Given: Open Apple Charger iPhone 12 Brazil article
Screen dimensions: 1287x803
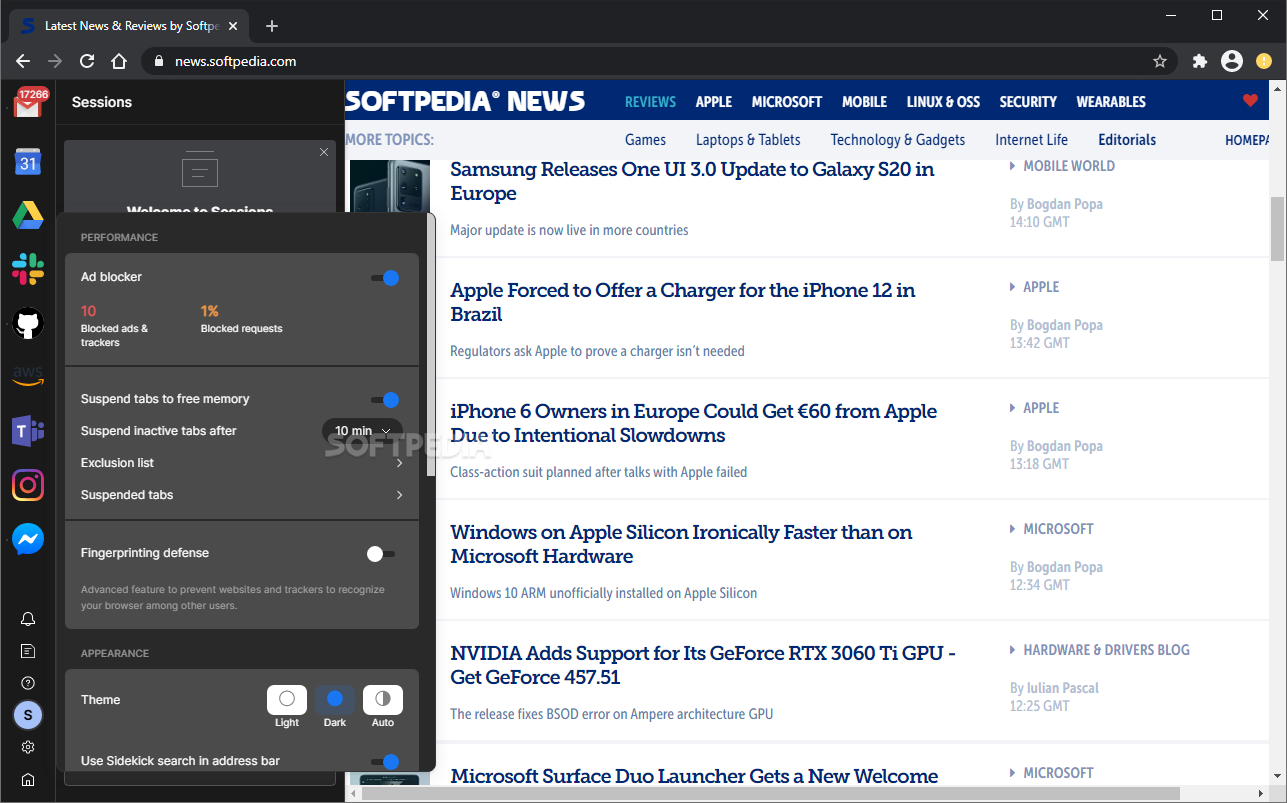Looking at the screenshot, I should pyautogui.click(x=683, y=302).
